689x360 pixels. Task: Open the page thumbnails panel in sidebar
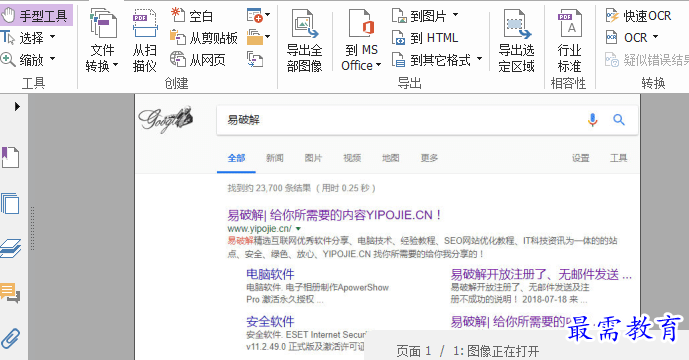click(11, 204)
